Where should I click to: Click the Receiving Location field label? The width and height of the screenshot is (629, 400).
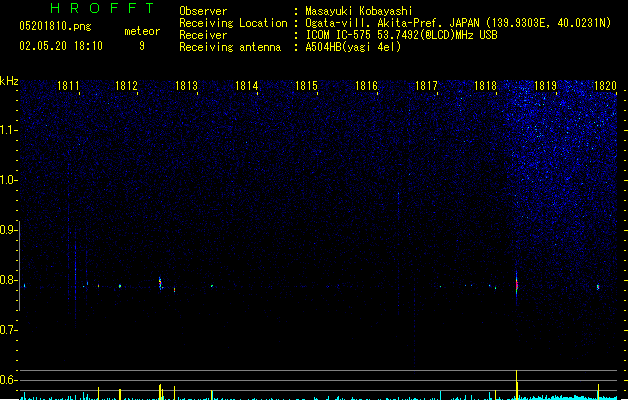[x=233, y=23]
